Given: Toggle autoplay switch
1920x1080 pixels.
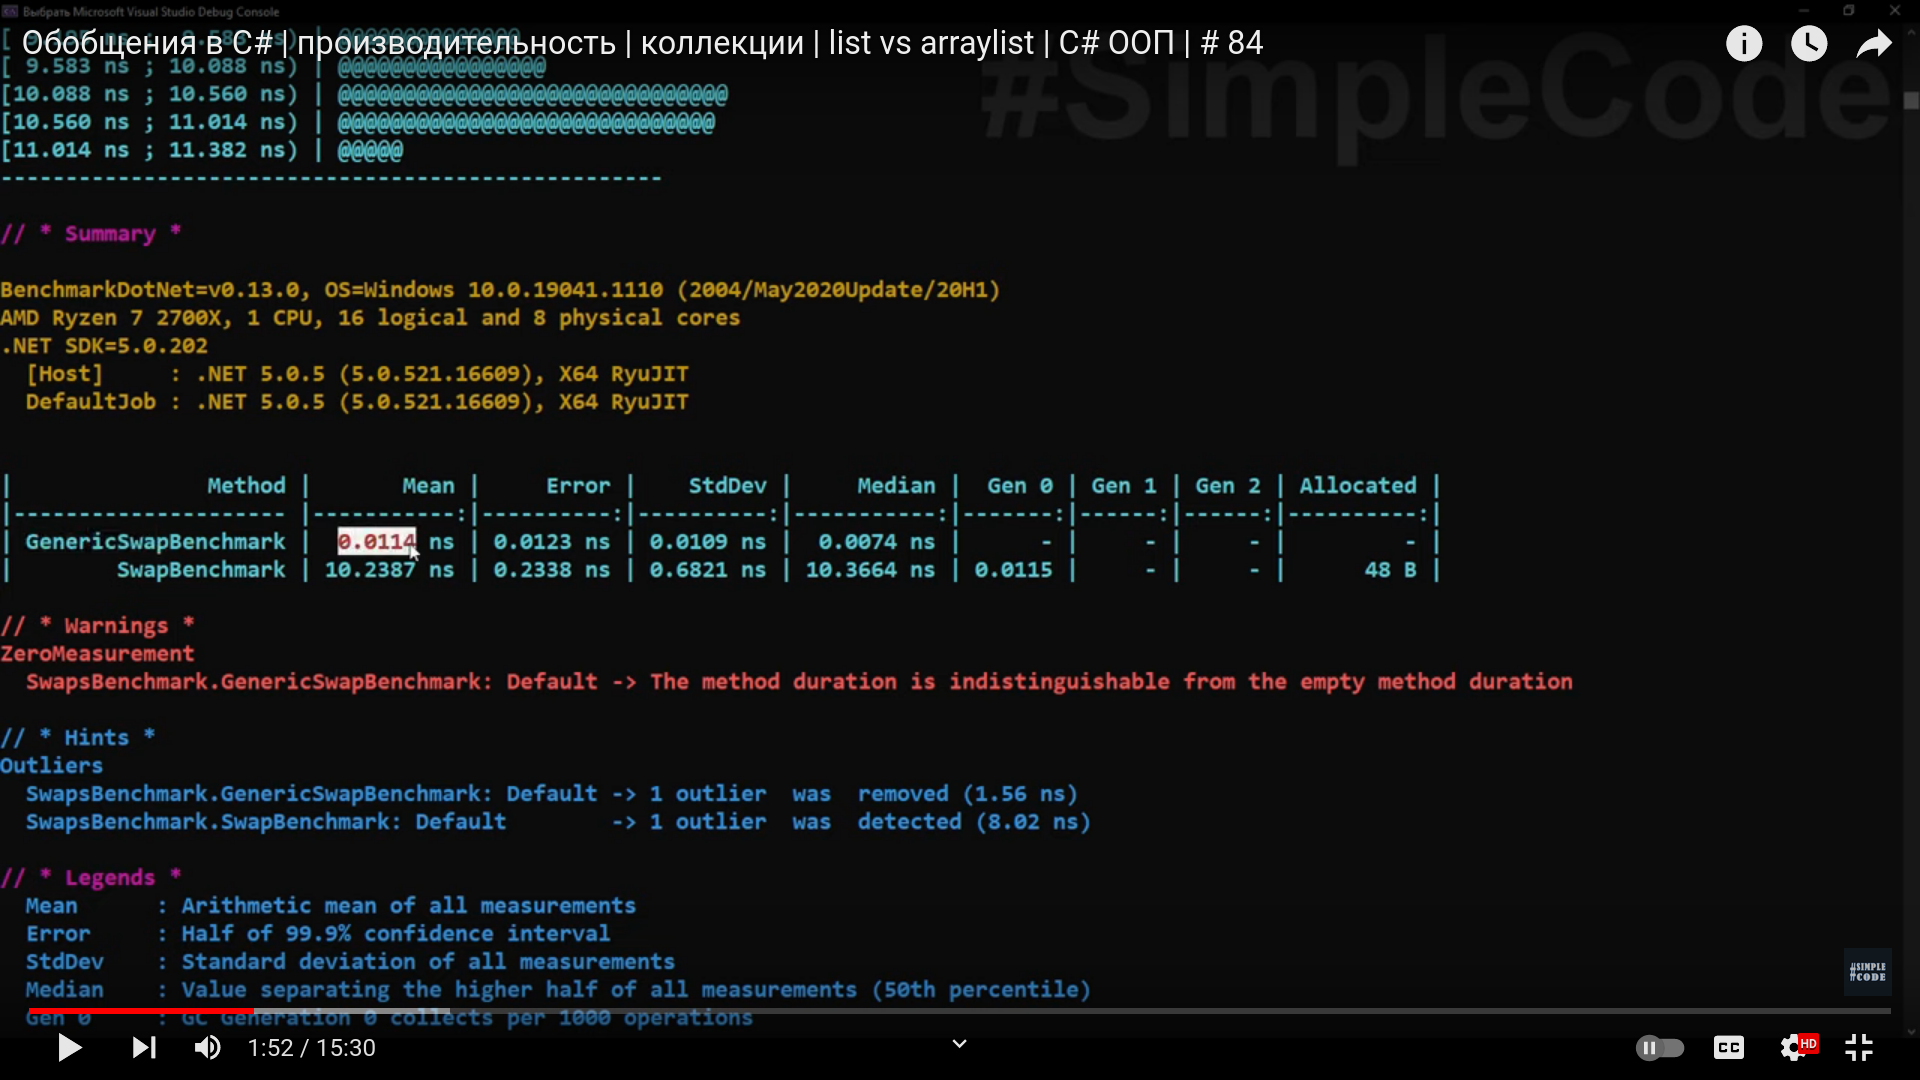Looking at the screenshot, I should pyautogui.click(x=1659, y=1047).
